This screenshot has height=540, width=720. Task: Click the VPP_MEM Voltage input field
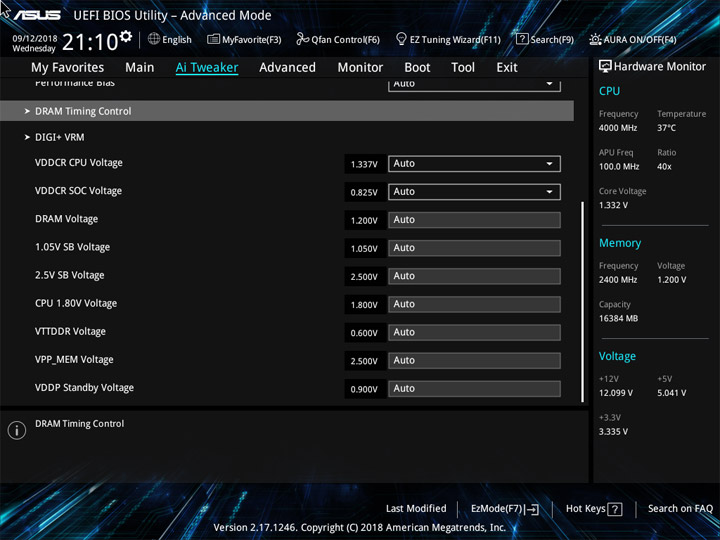(474, 360)
